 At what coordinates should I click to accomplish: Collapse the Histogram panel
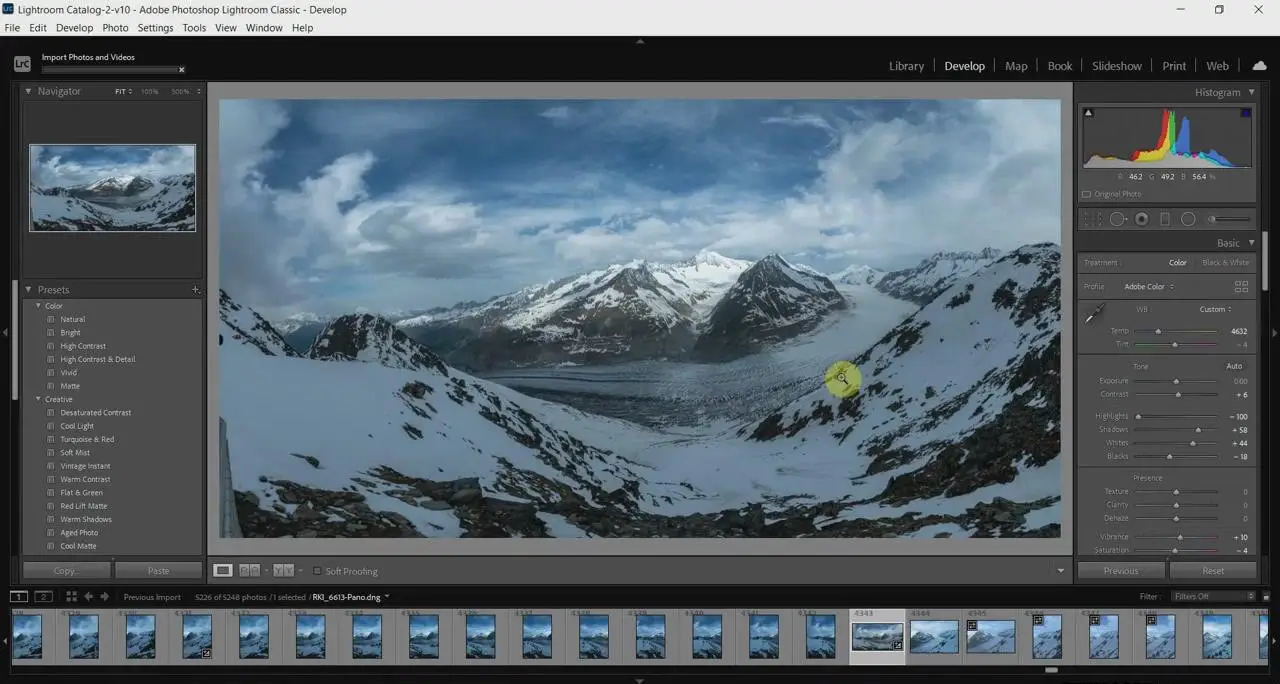coord(1251,92)
